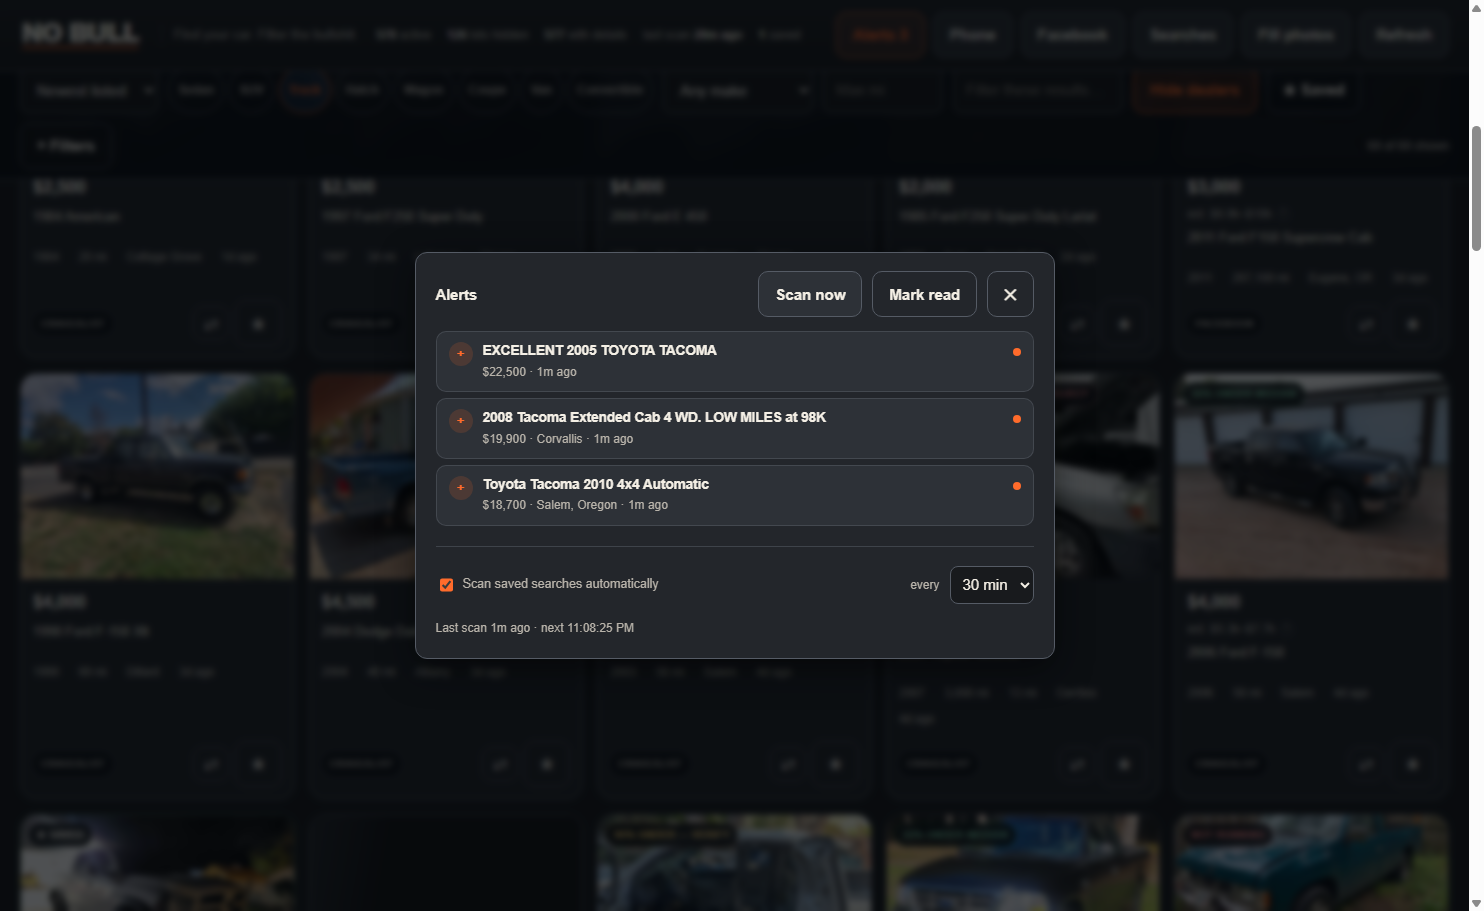The width and height of the screenshot is (1484, 911).
Task: Click the NO BULL logo behind the dialog
Action: tap(80, 34)
